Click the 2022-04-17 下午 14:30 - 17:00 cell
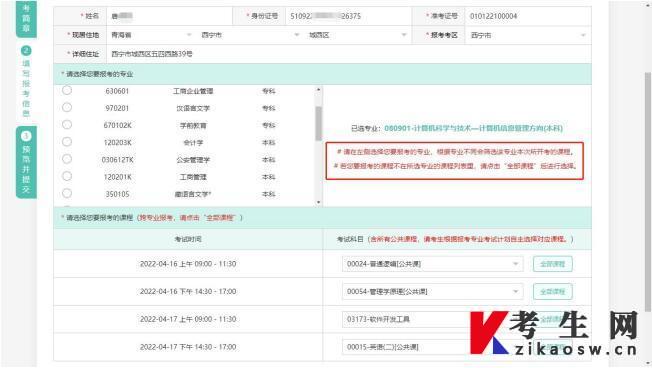Image resolution: width=652 pixels, height=368 pixels. click(x=188, y=347)
